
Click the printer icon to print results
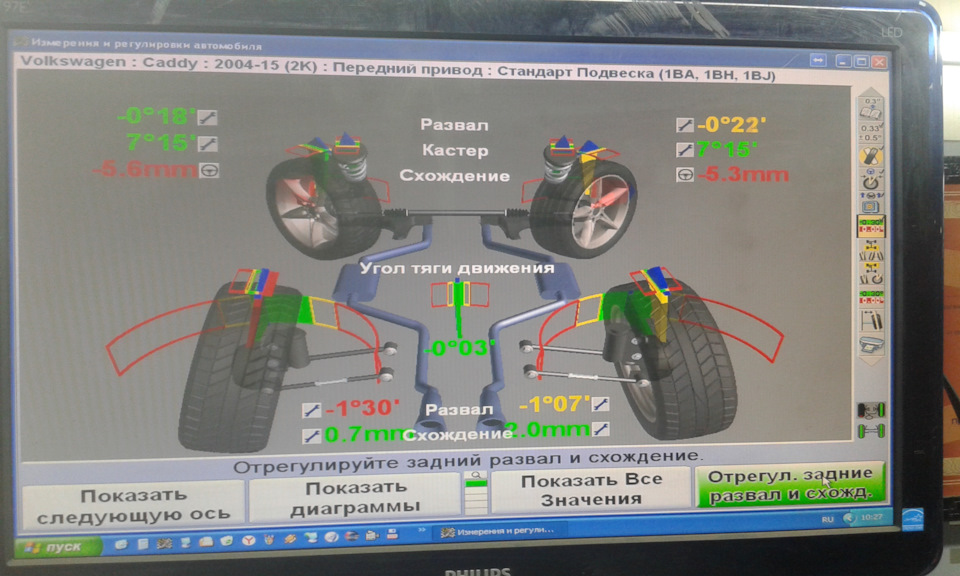coord(872,346)
